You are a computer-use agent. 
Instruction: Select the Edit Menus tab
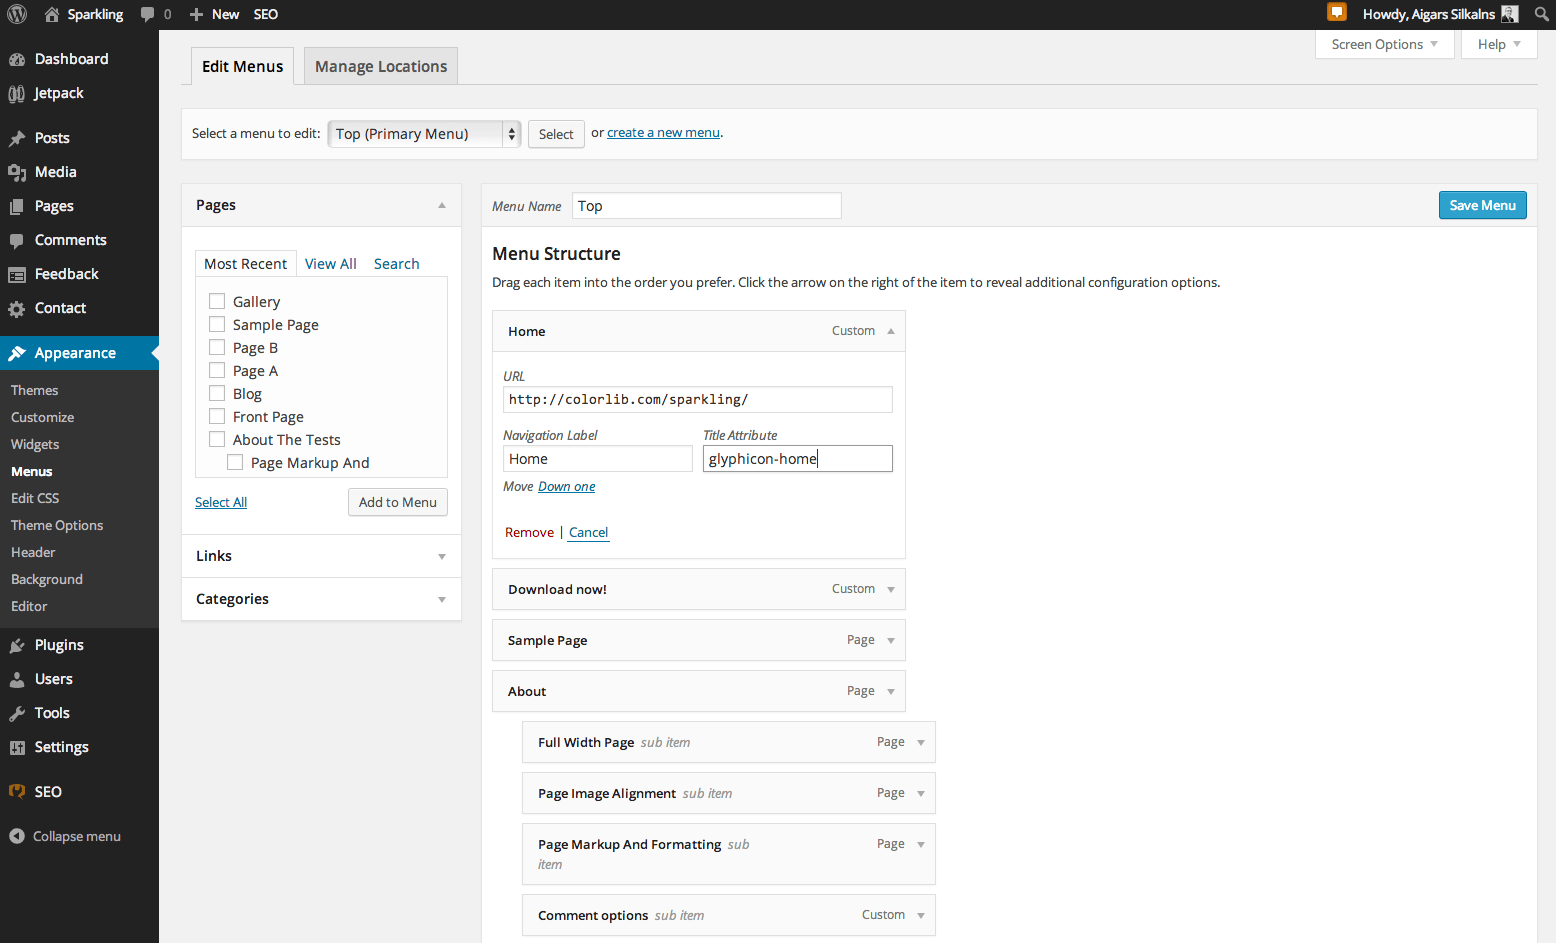click(242, 66)
